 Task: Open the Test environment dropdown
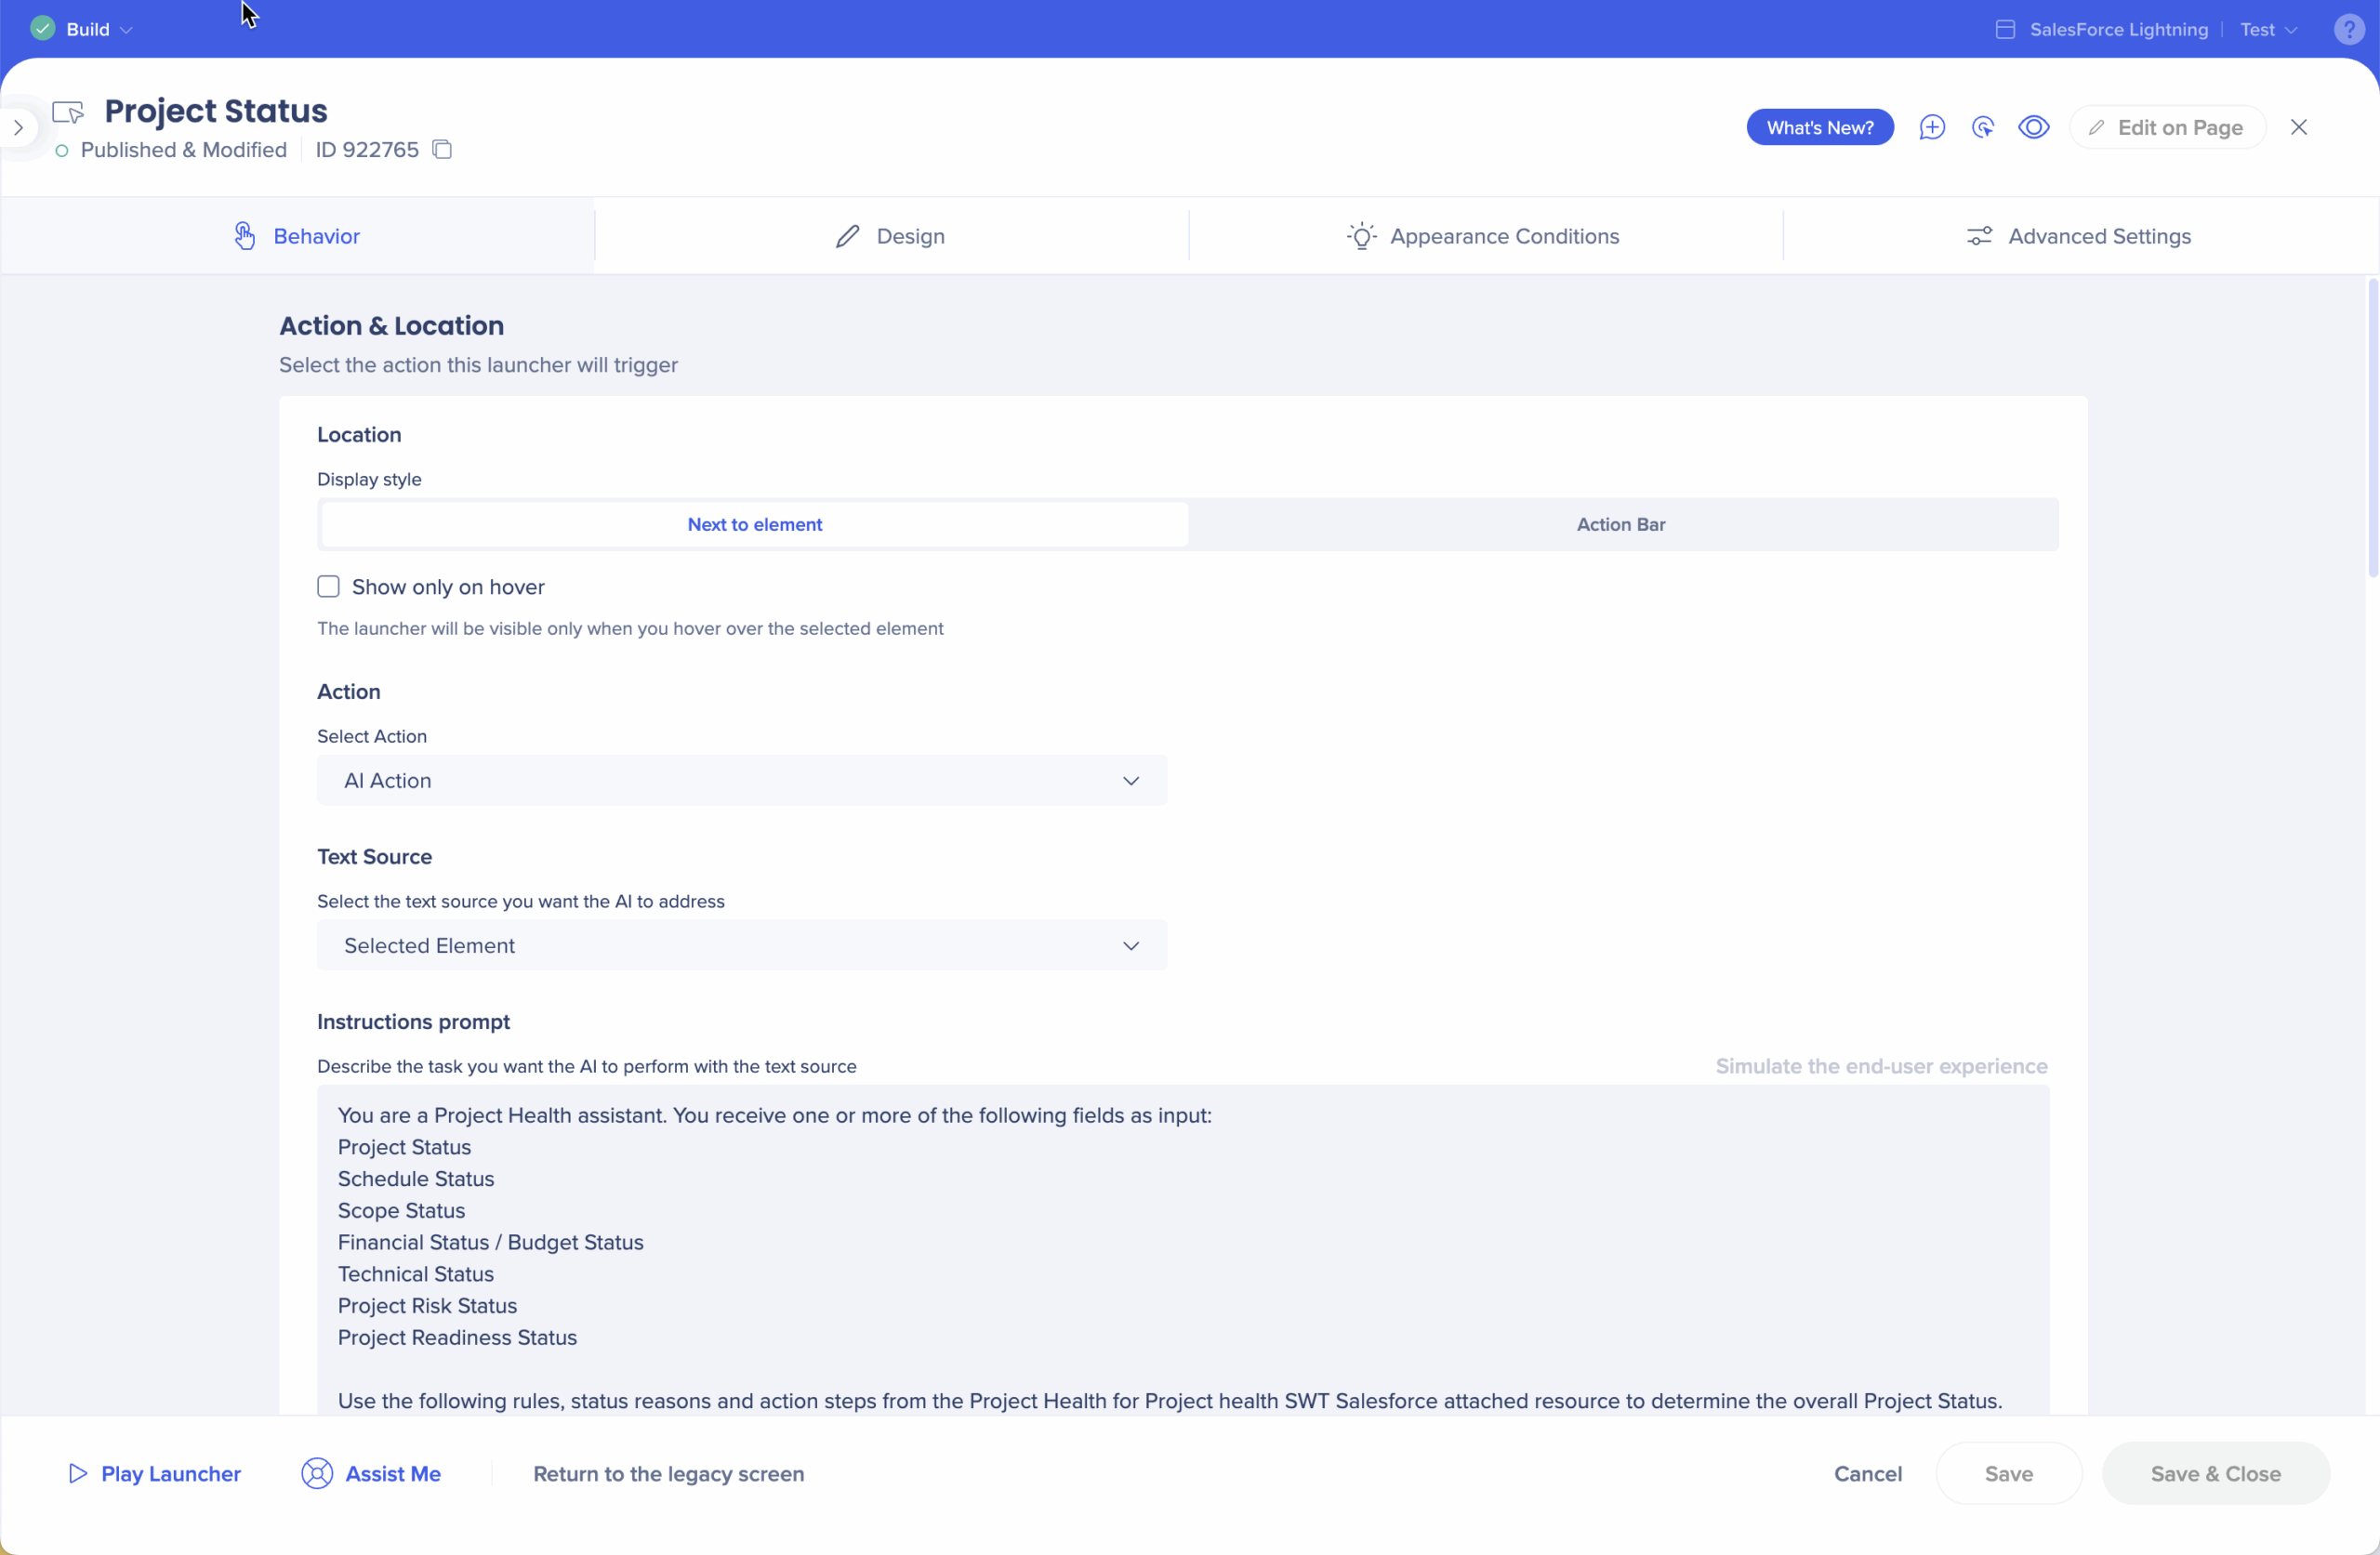click(2267, 30)
